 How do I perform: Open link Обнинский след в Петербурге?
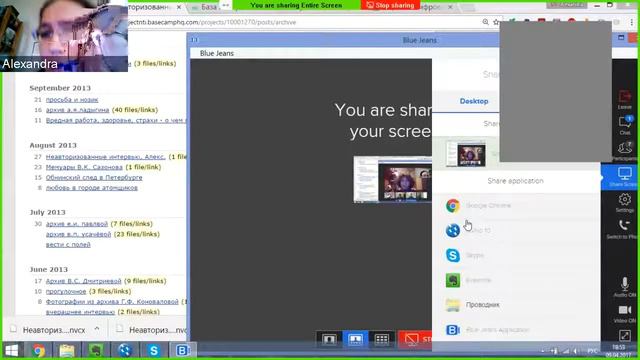click(94, 178)
